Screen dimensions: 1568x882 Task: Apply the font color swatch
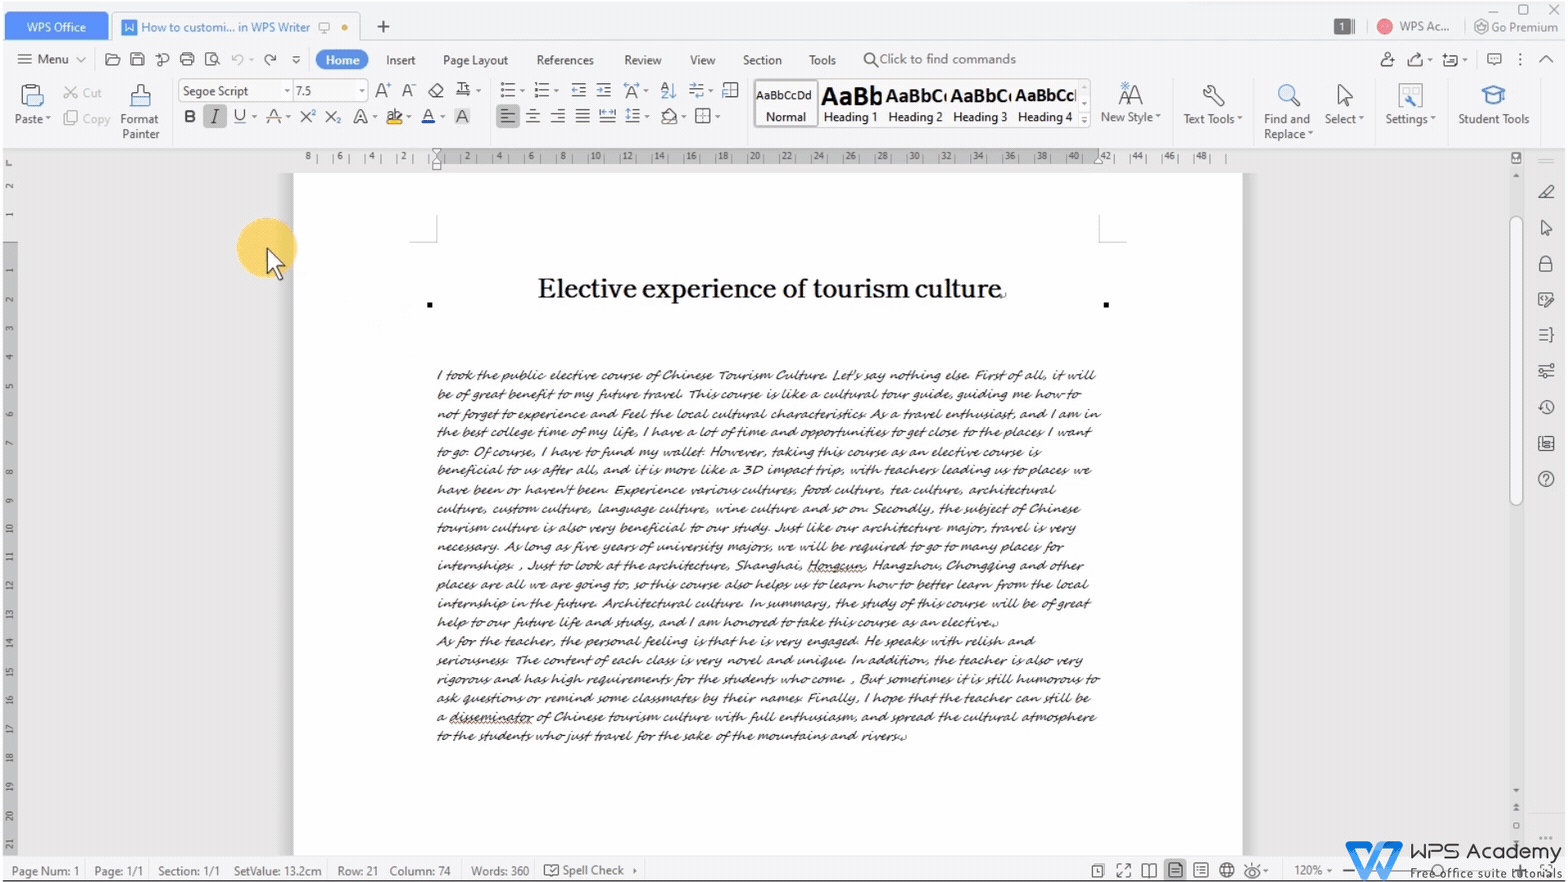pyautogui.click(x=428, y=117)
